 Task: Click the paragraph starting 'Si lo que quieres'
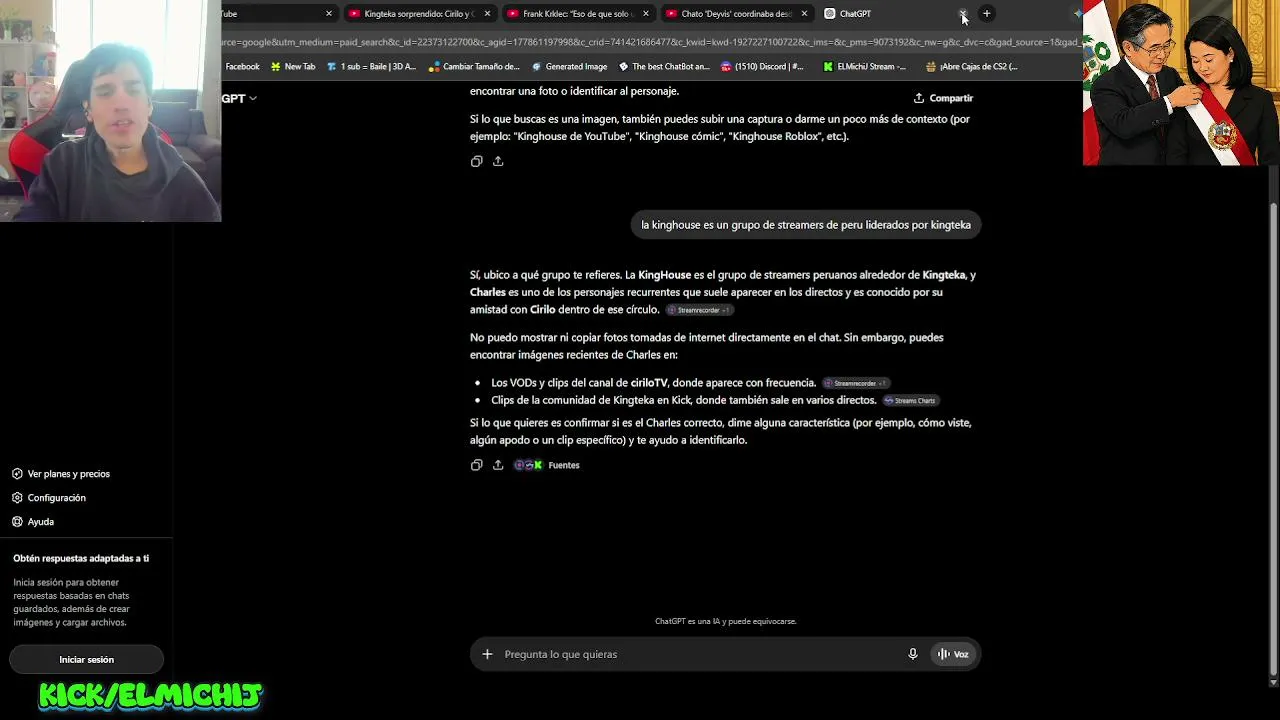click(721, 431)
